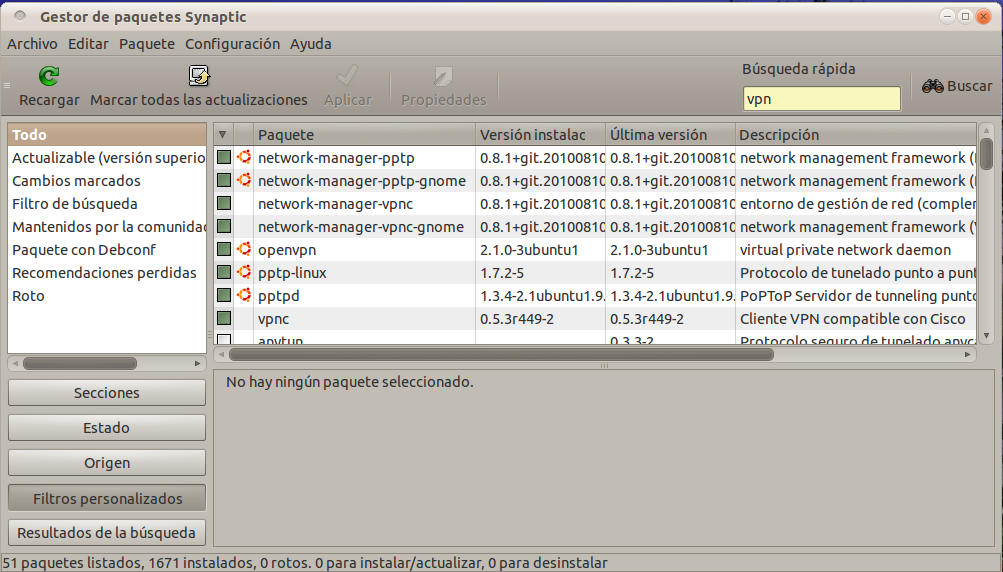Click filter list horizontal scrollbar thumb

pyautogui.click(x=80, y=363)
